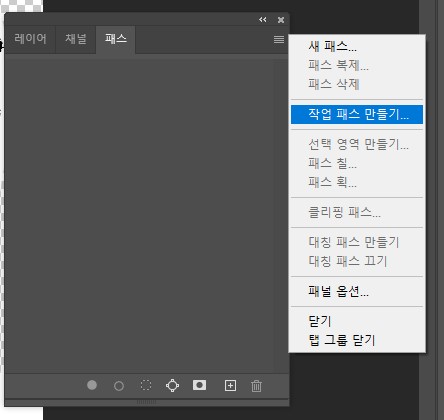Image resolution: width=444 pixels, height=420 pixels.
Task: Select 작업 패스 만들기... menu item
Action: (357, 114)
